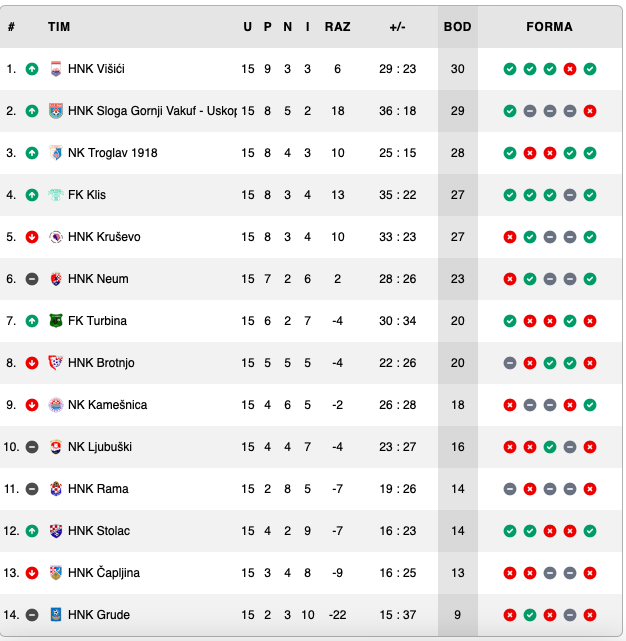Click the FORMA column header
Viewport: 626px width, 641px height.
pyautogui.click(x=549, y=27)
